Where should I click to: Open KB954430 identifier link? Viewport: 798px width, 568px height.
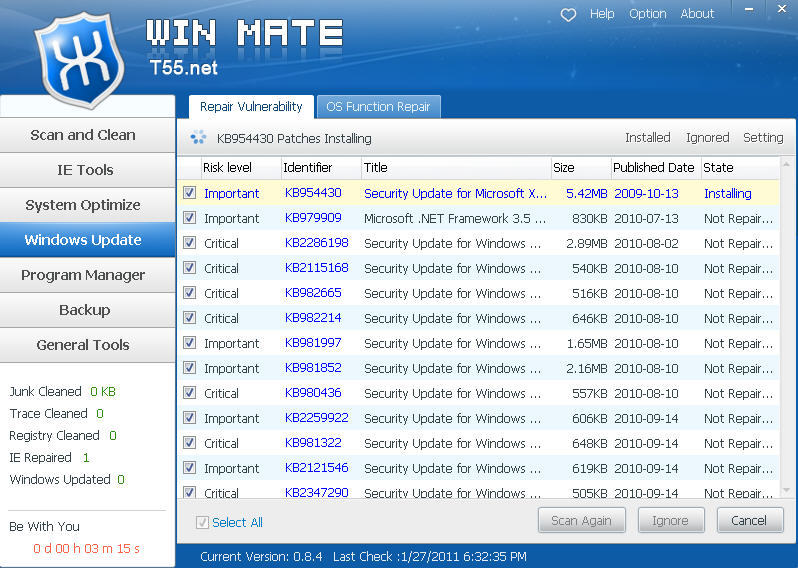pyautogui.click(x=313, y=193)
